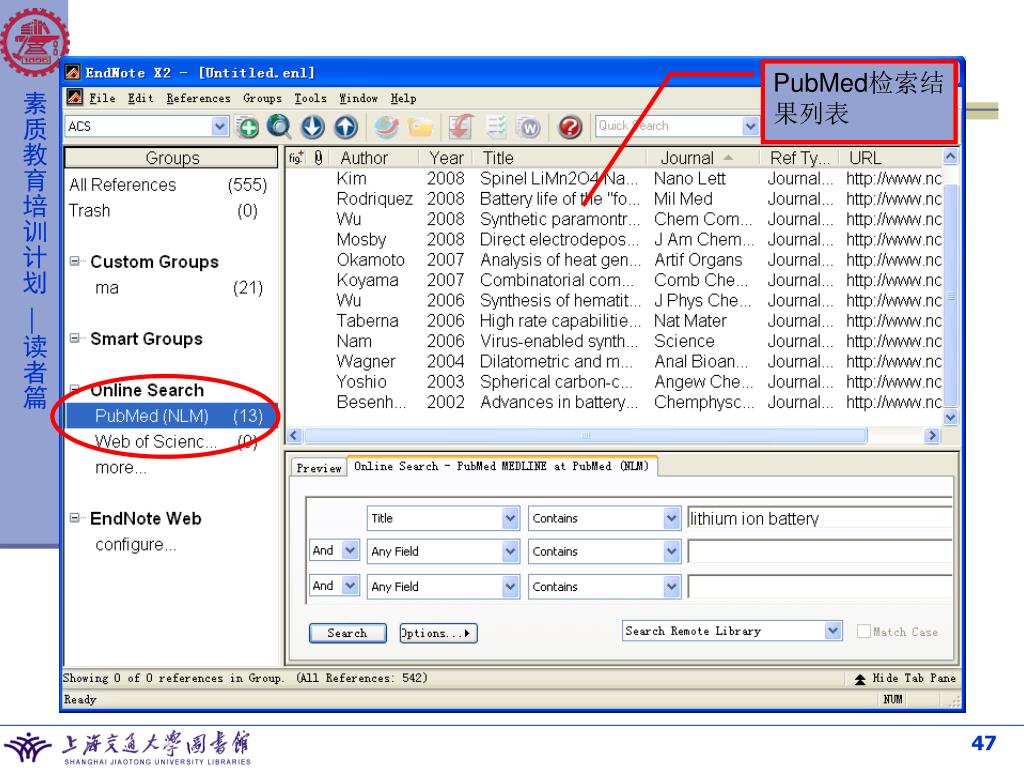Click configure... under EndNote Web

tap(135, 545)
